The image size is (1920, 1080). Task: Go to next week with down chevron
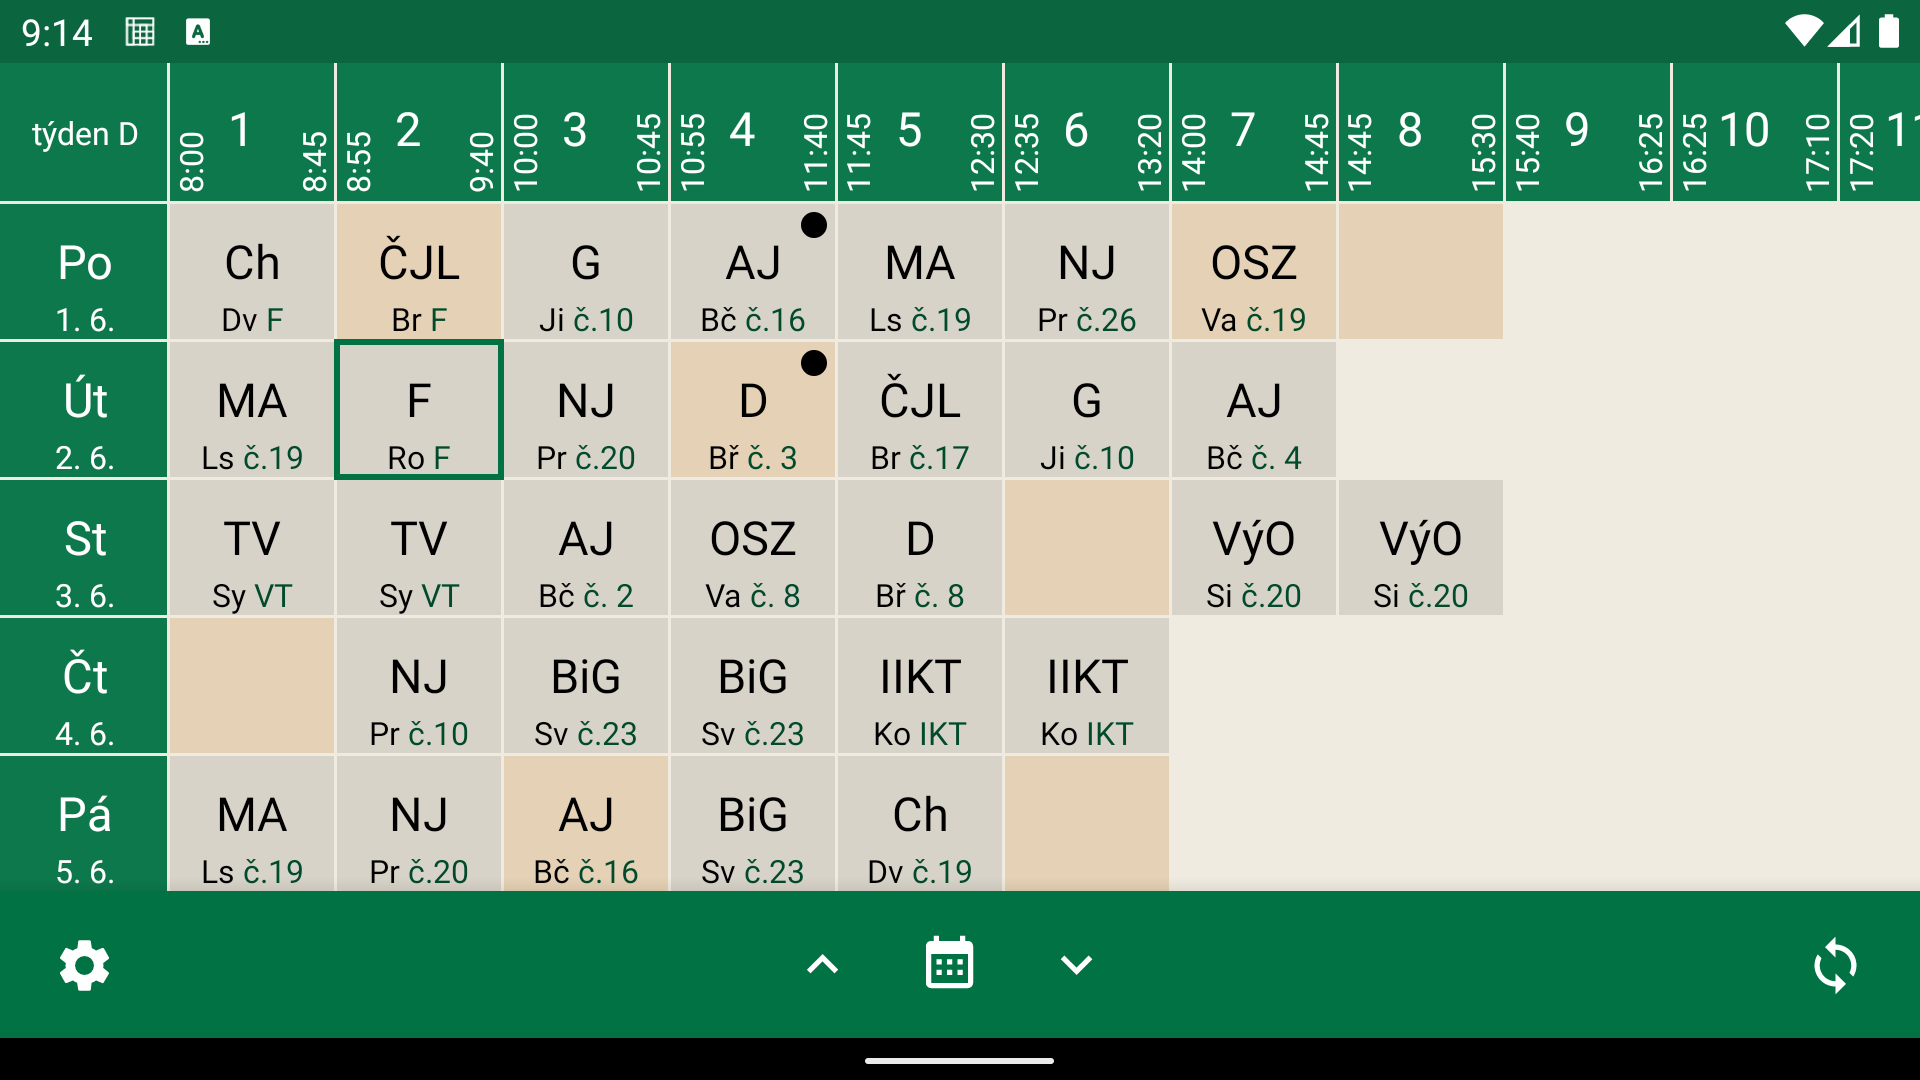click(x=1076, y=964)
